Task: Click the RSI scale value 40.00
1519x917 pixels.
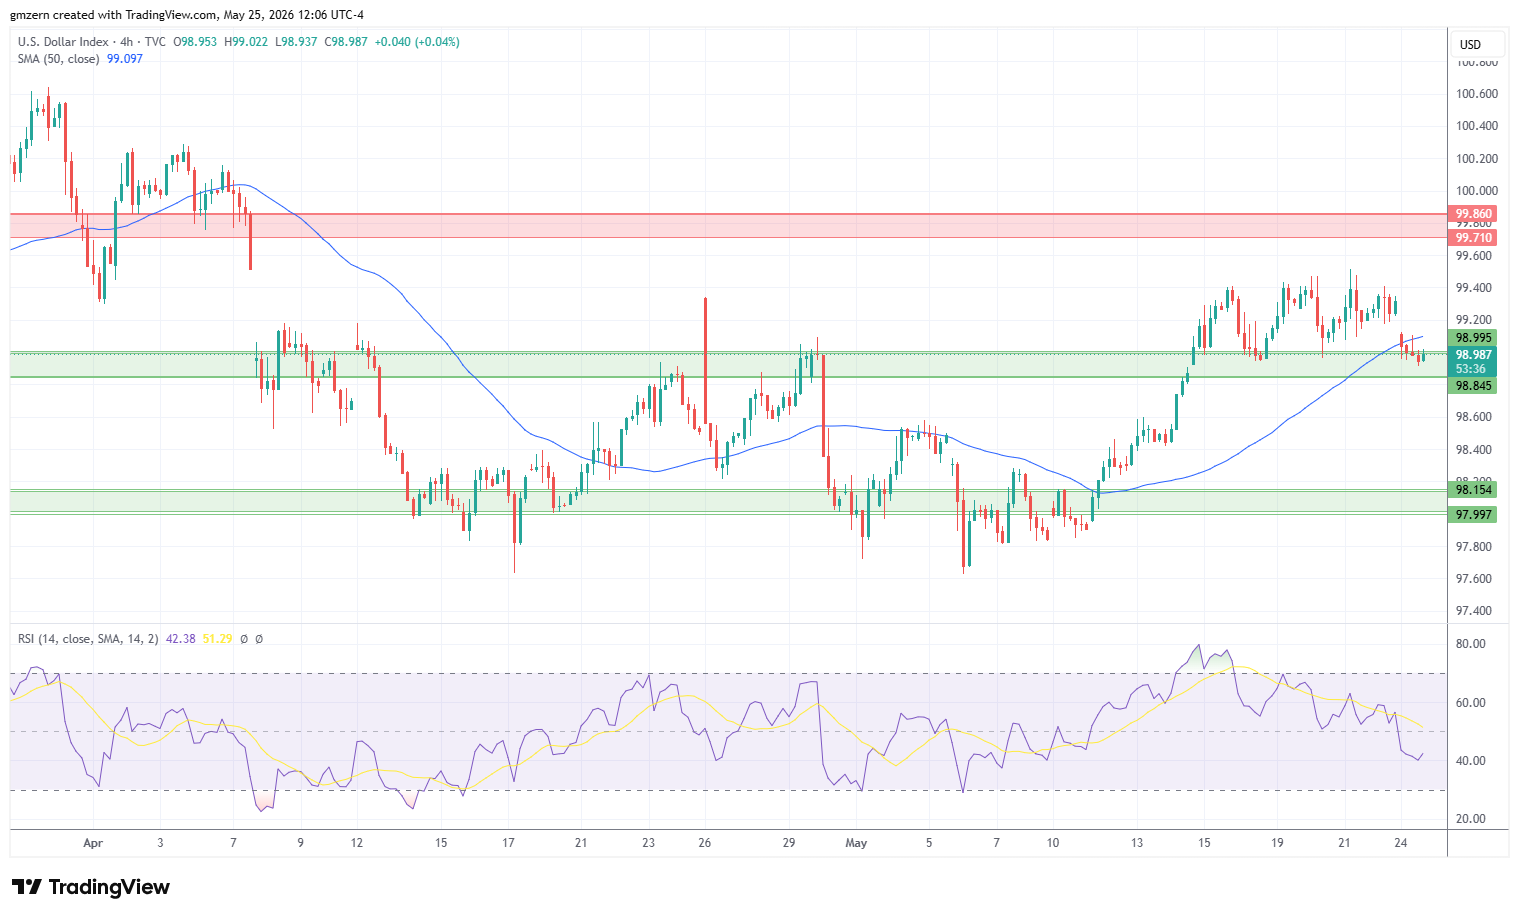Action: point(1471,761)
